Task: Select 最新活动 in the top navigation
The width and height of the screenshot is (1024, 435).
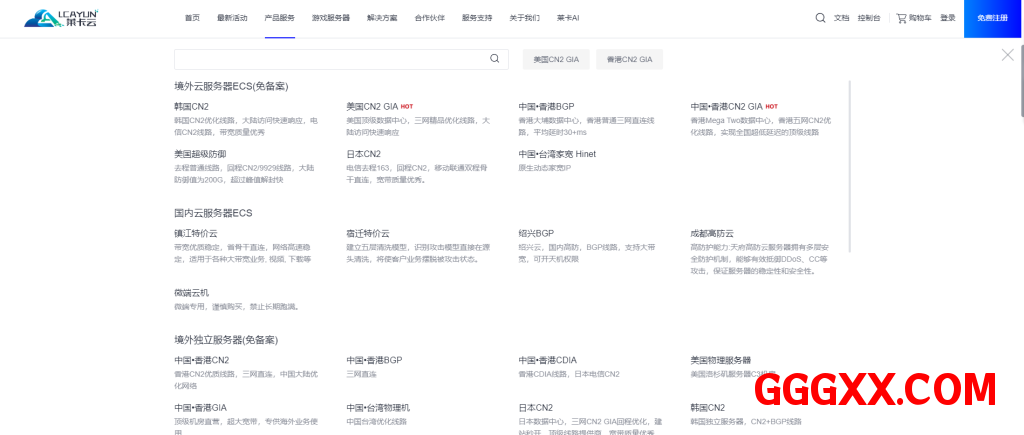Action: pos(231,18)
